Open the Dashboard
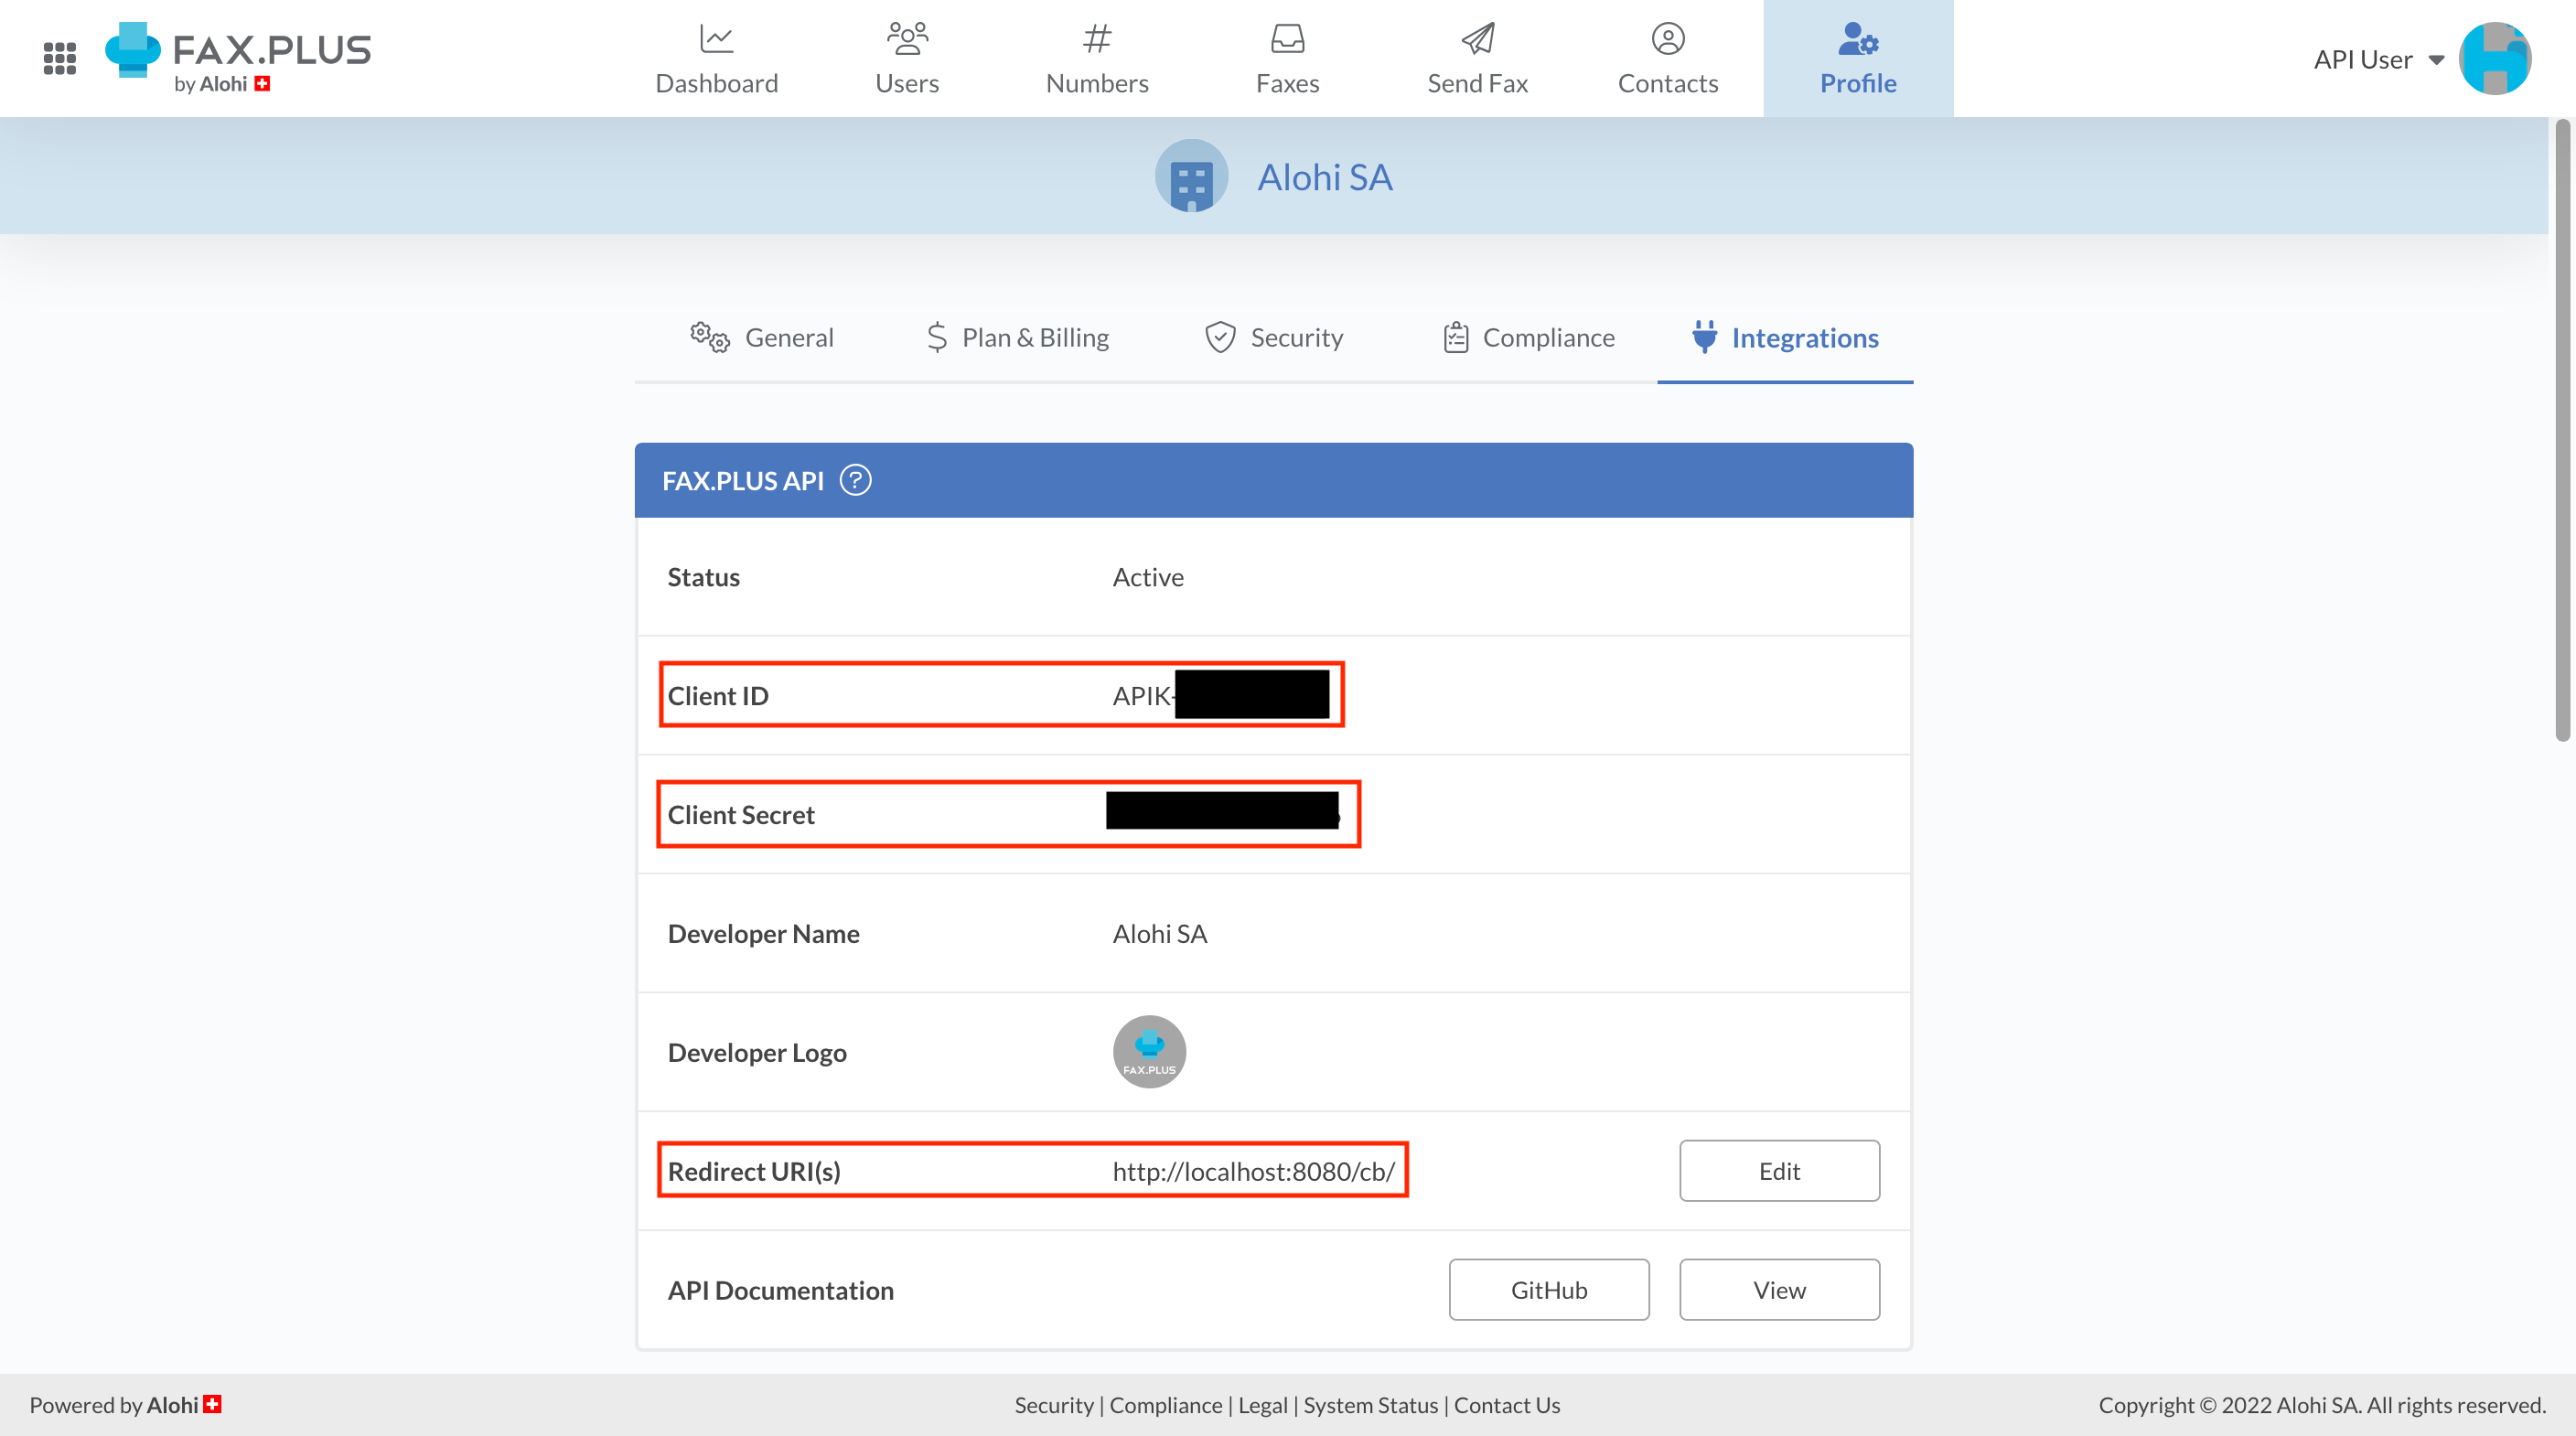This screenshot has height=1436, width=2576. click(x=717, y=58)
